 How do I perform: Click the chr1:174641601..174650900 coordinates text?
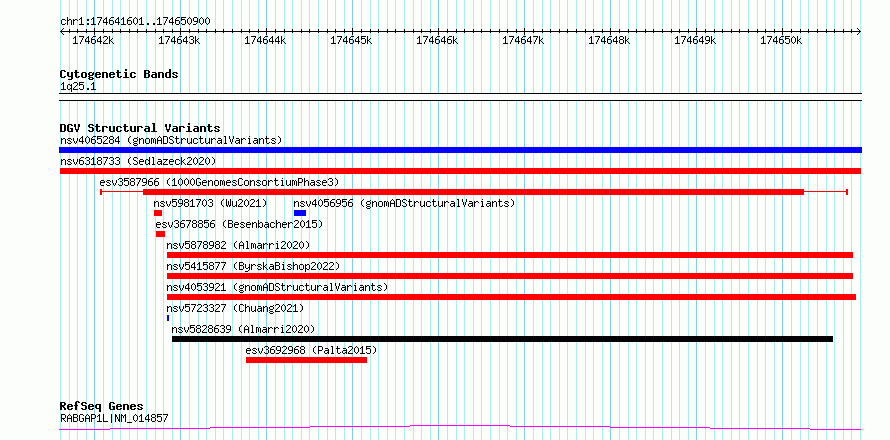[135, 22]
